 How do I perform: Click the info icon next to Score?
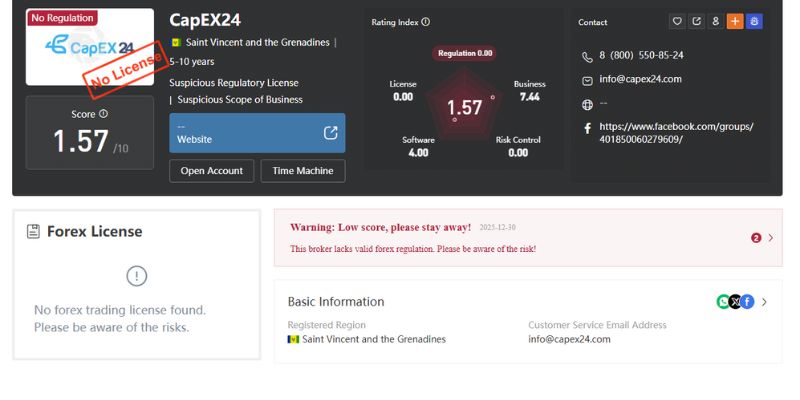pos(104,114)
